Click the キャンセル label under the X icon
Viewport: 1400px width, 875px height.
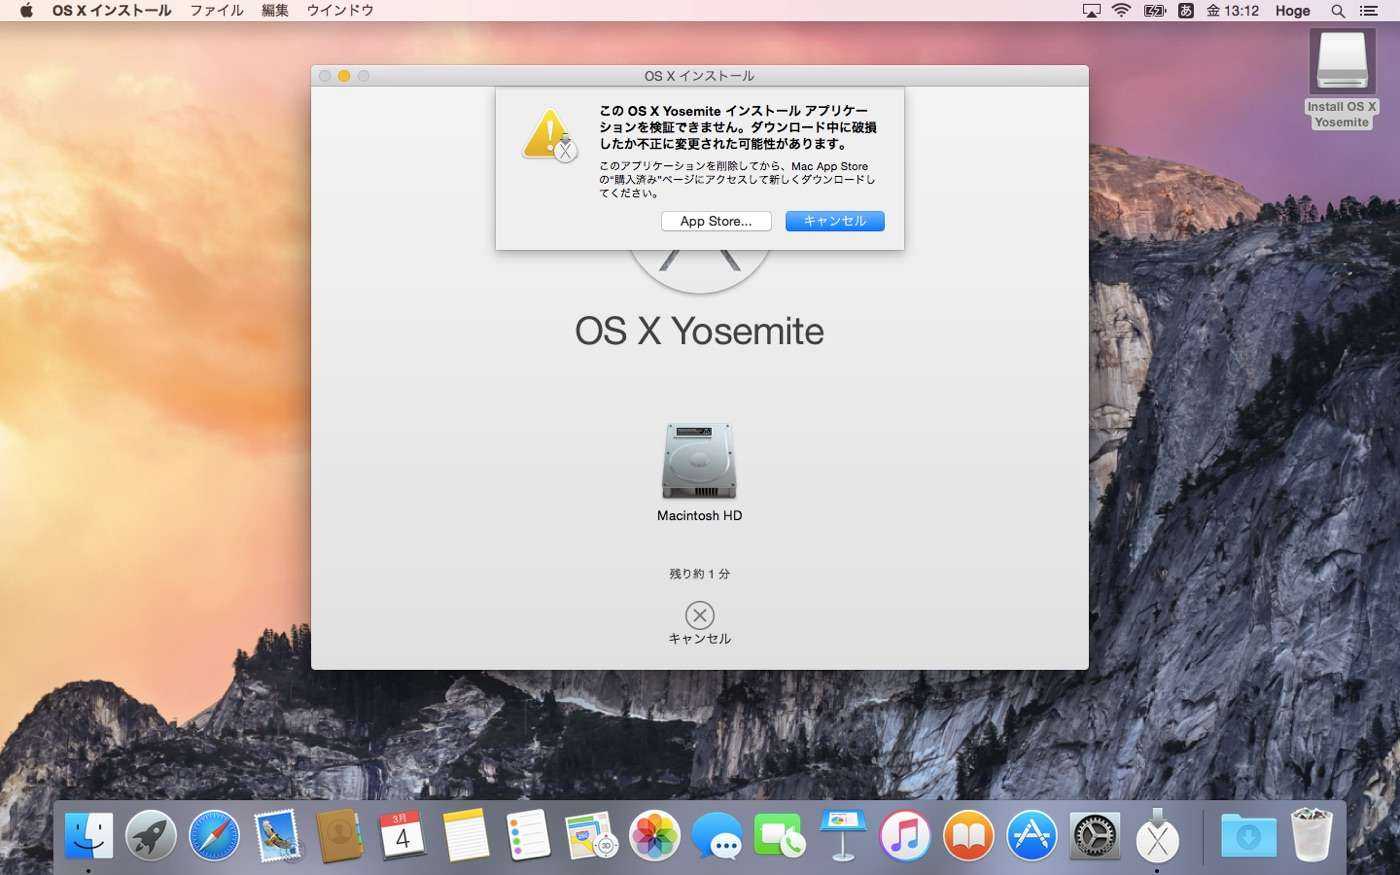(700, 639)
